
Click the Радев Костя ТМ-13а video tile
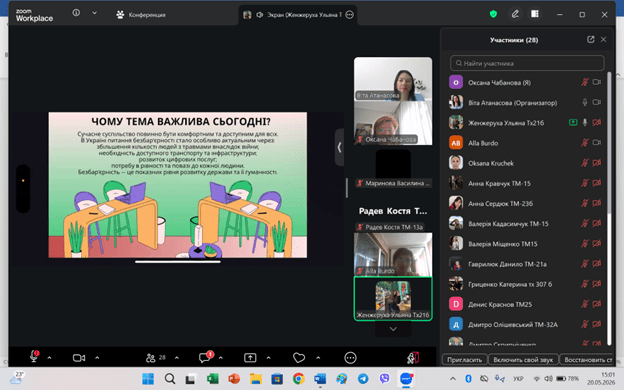[393, 211]
